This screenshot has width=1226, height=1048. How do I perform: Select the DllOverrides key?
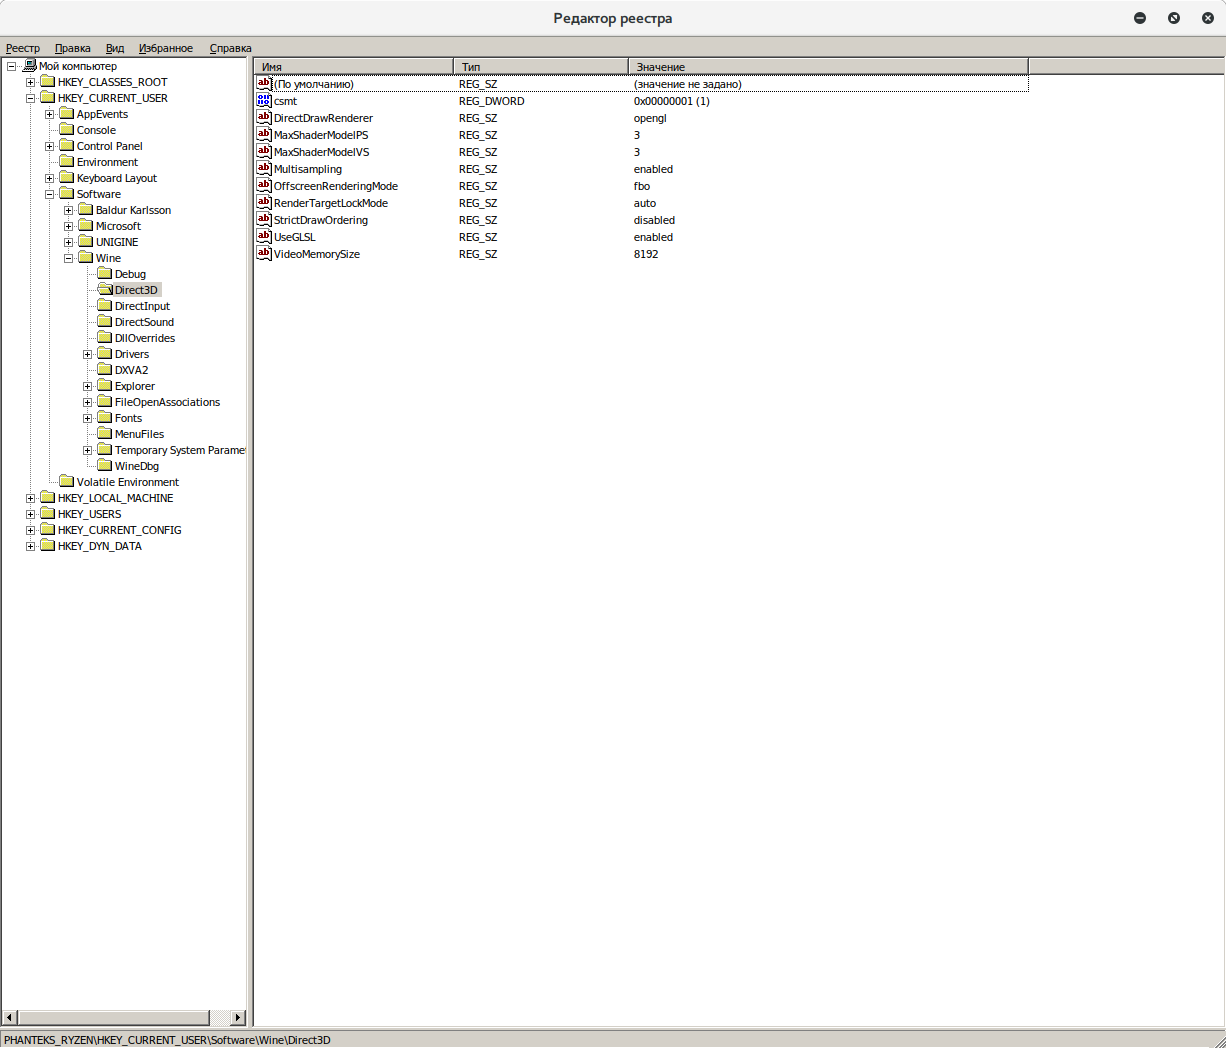144,338
